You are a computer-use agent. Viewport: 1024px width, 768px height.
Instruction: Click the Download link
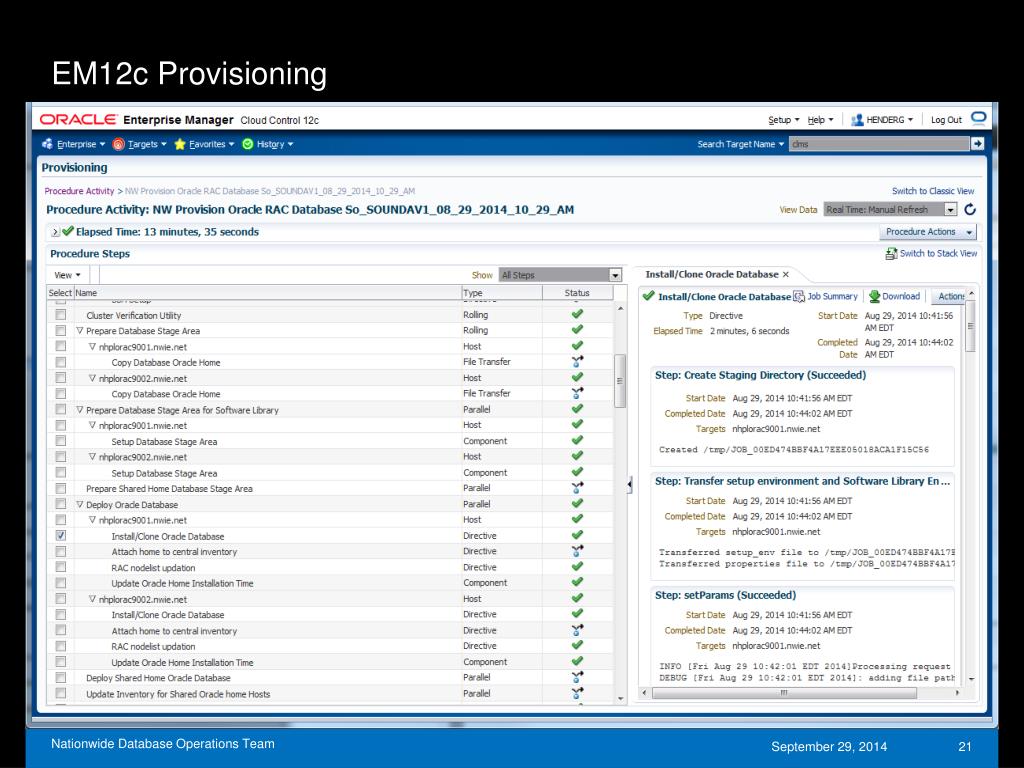(x=901, y=296)
